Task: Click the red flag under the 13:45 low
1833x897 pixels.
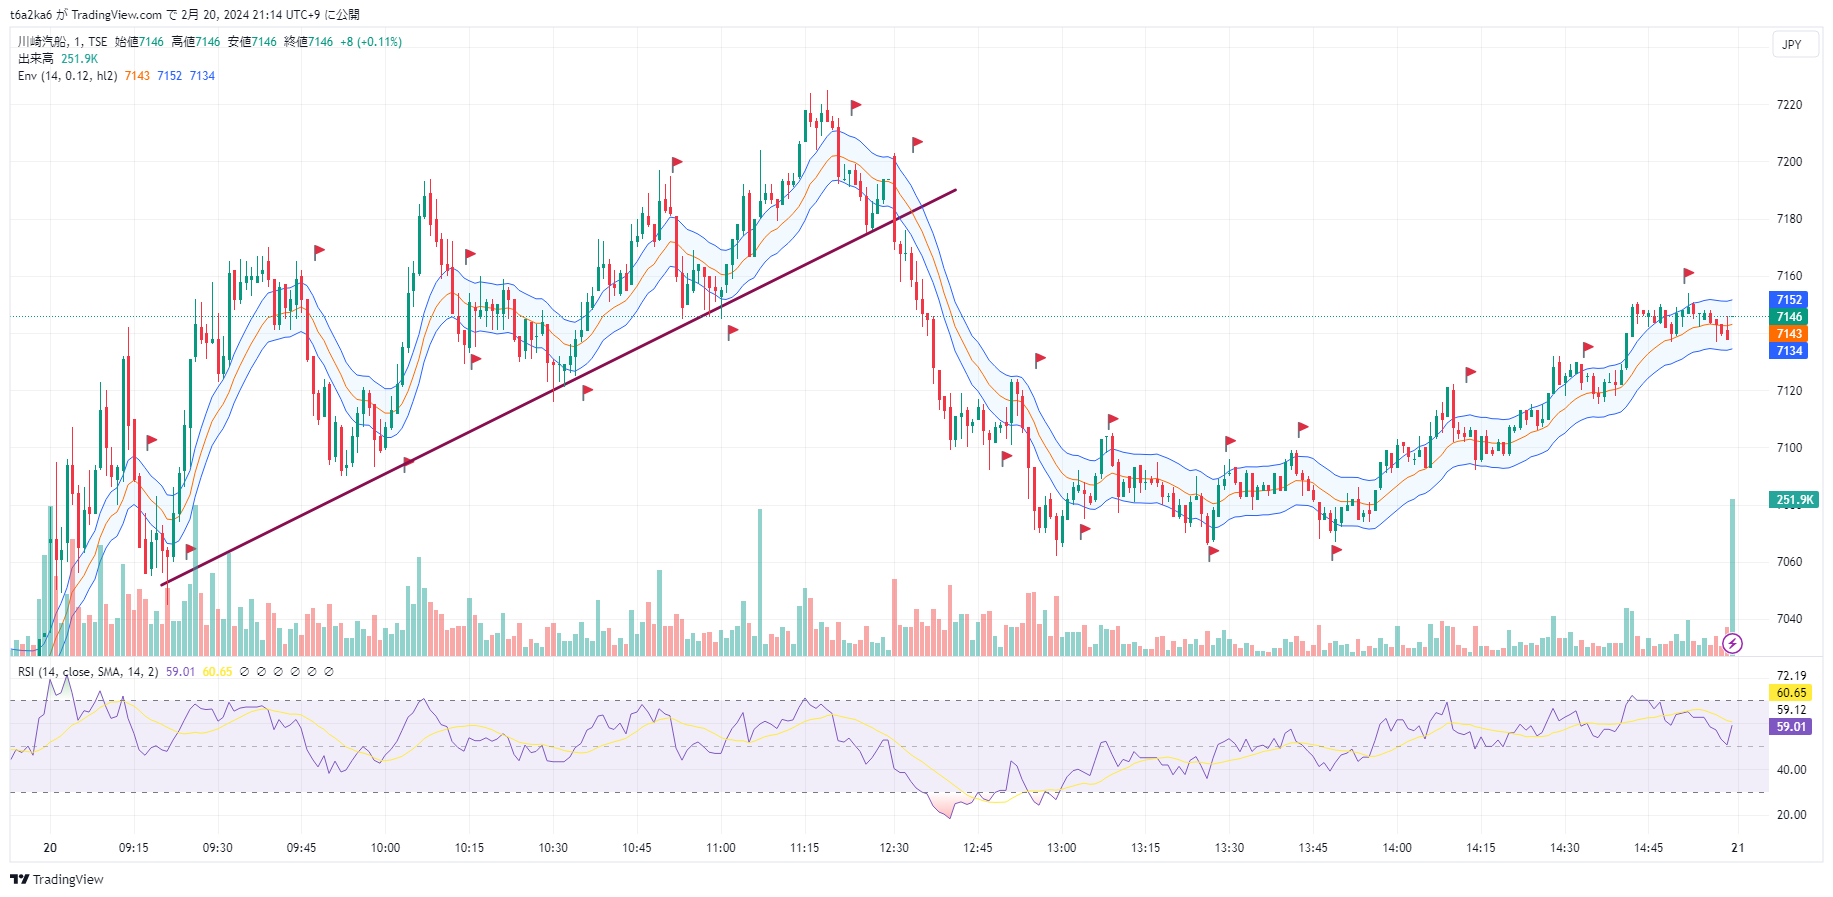Action: [1336, 551]
